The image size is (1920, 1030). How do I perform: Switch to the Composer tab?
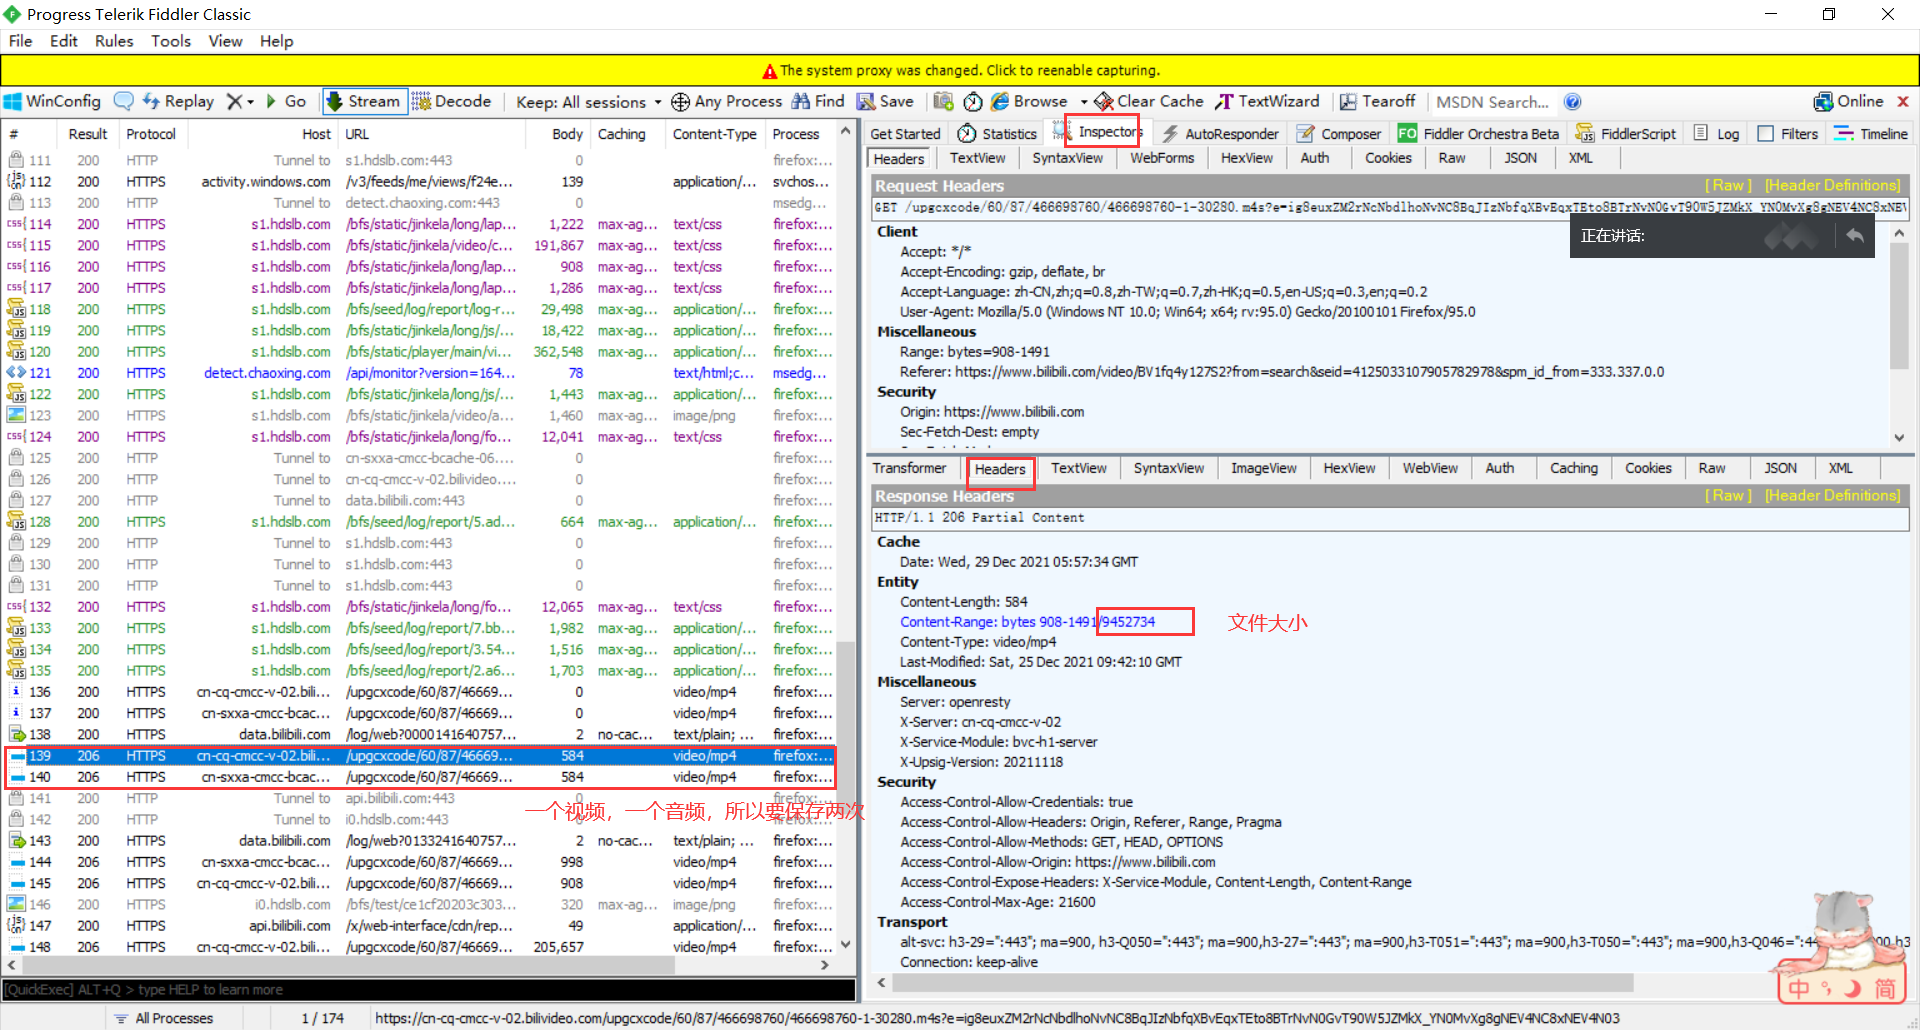(x=1338, y=134)
